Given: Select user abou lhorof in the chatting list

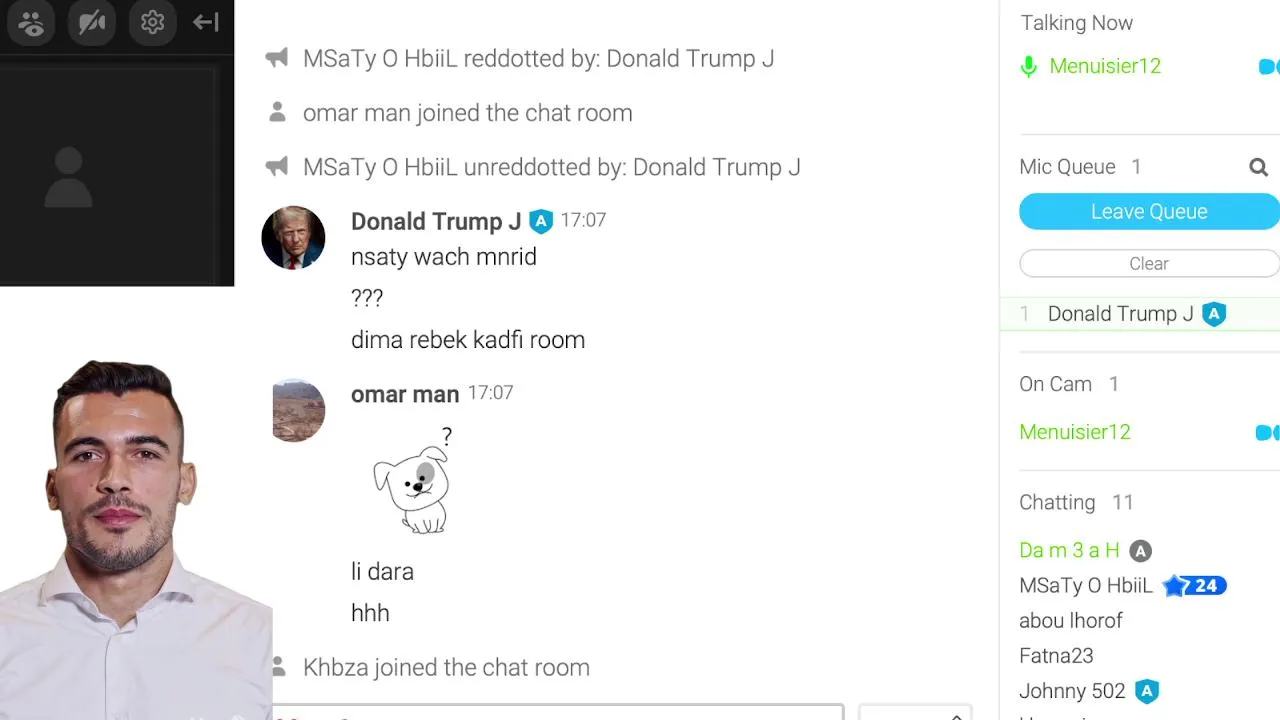Looking at the screenshot, I should coord(1070,621).
